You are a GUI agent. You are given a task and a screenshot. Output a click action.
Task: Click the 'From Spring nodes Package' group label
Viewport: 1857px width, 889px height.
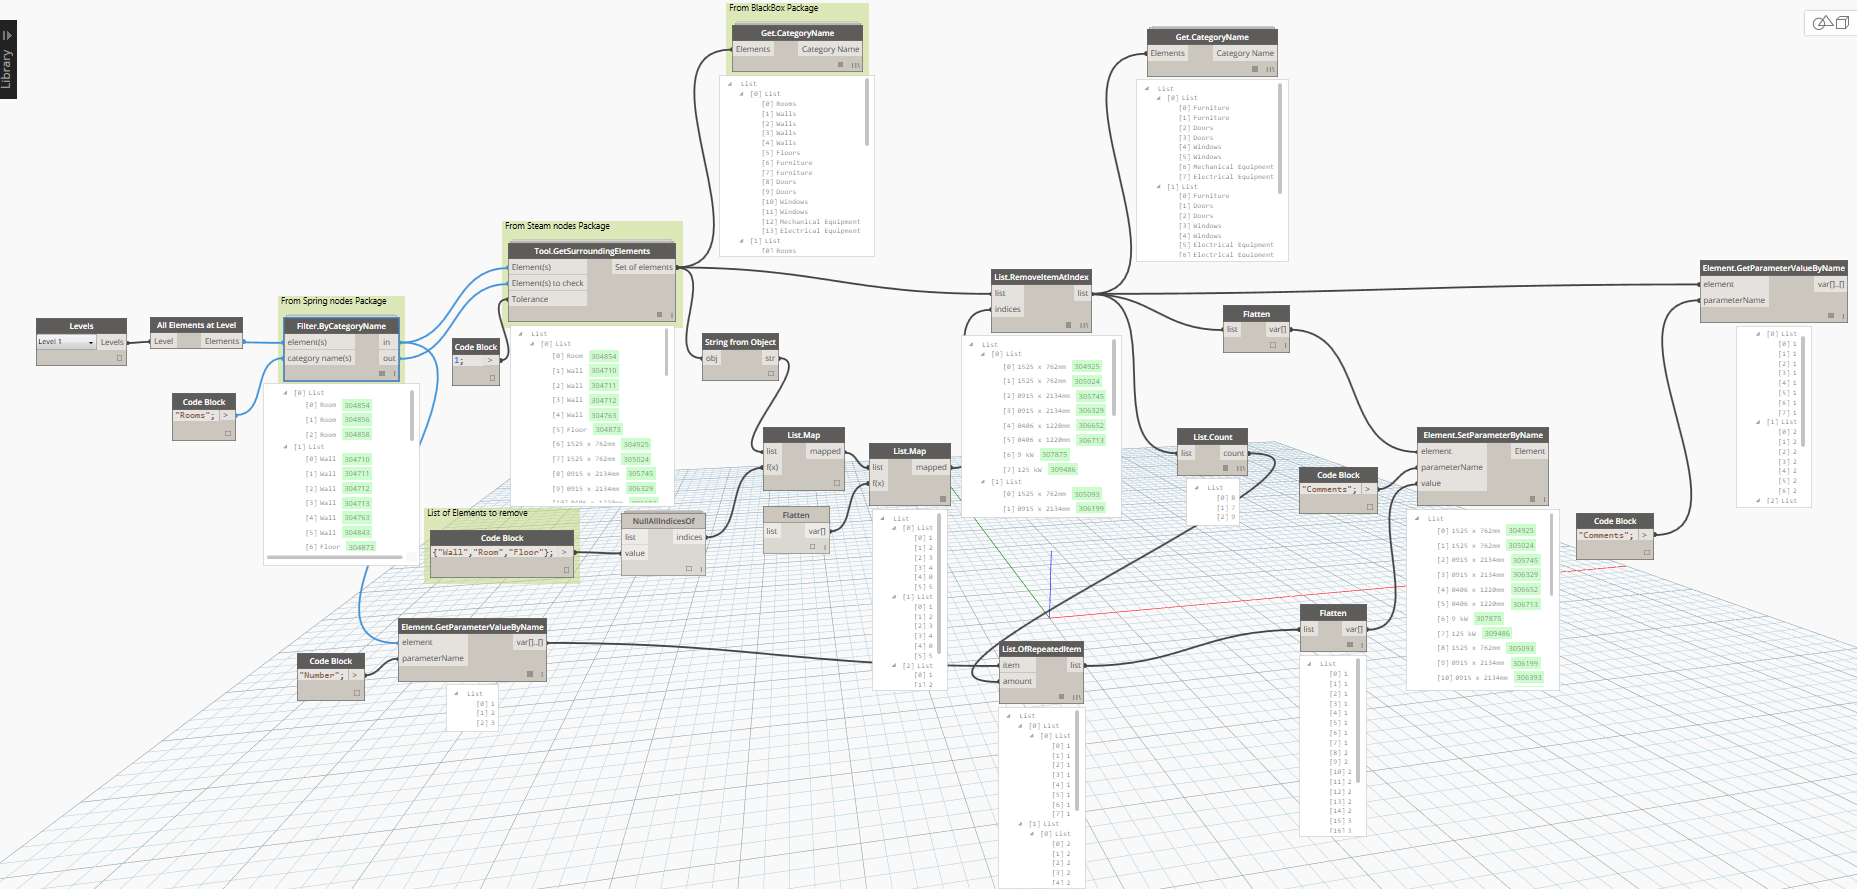[333, 301]
